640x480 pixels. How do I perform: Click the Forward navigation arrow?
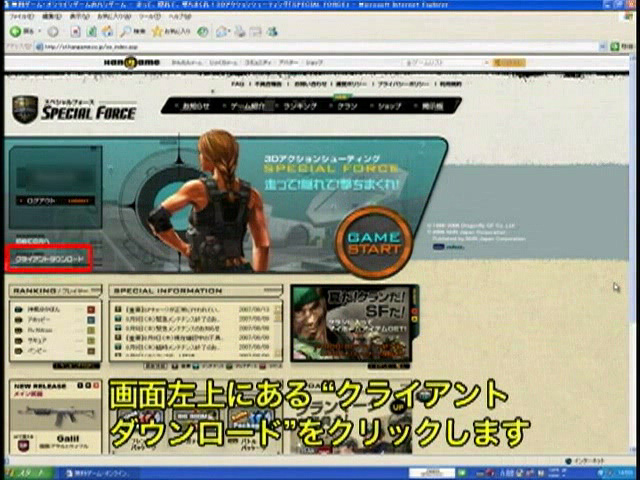coord(53,31)
